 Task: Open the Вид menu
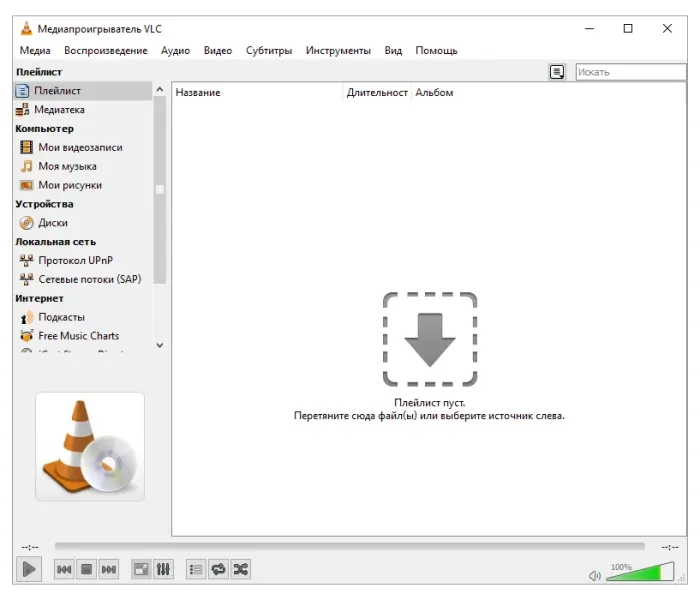[393, 50]
